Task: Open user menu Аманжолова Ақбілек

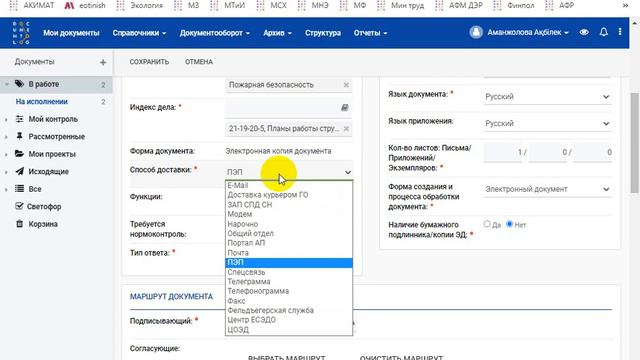Action: click(527, 32)
